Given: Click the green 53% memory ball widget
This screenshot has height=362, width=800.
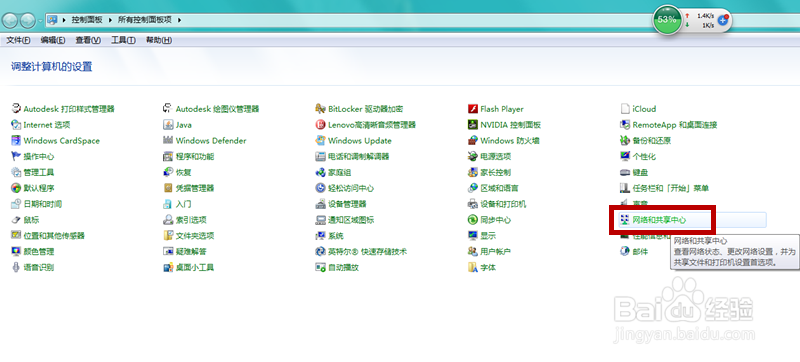Looking at the screenshot, I should [x=667, y=20].
